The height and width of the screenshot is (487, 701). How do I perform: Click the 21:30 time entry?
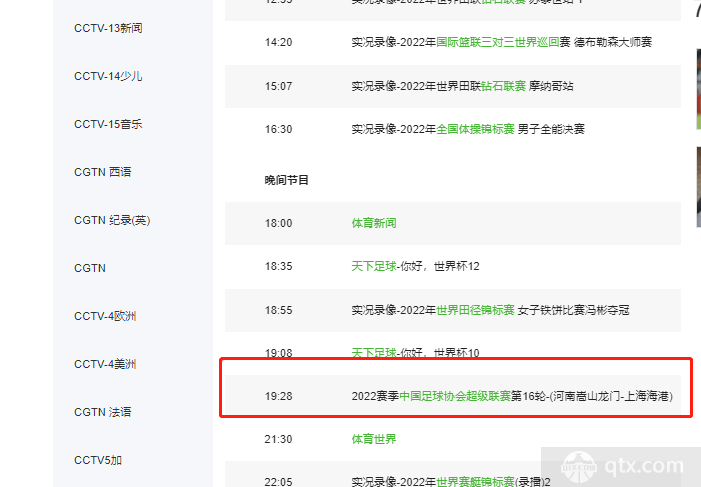[x=279, y=439]
